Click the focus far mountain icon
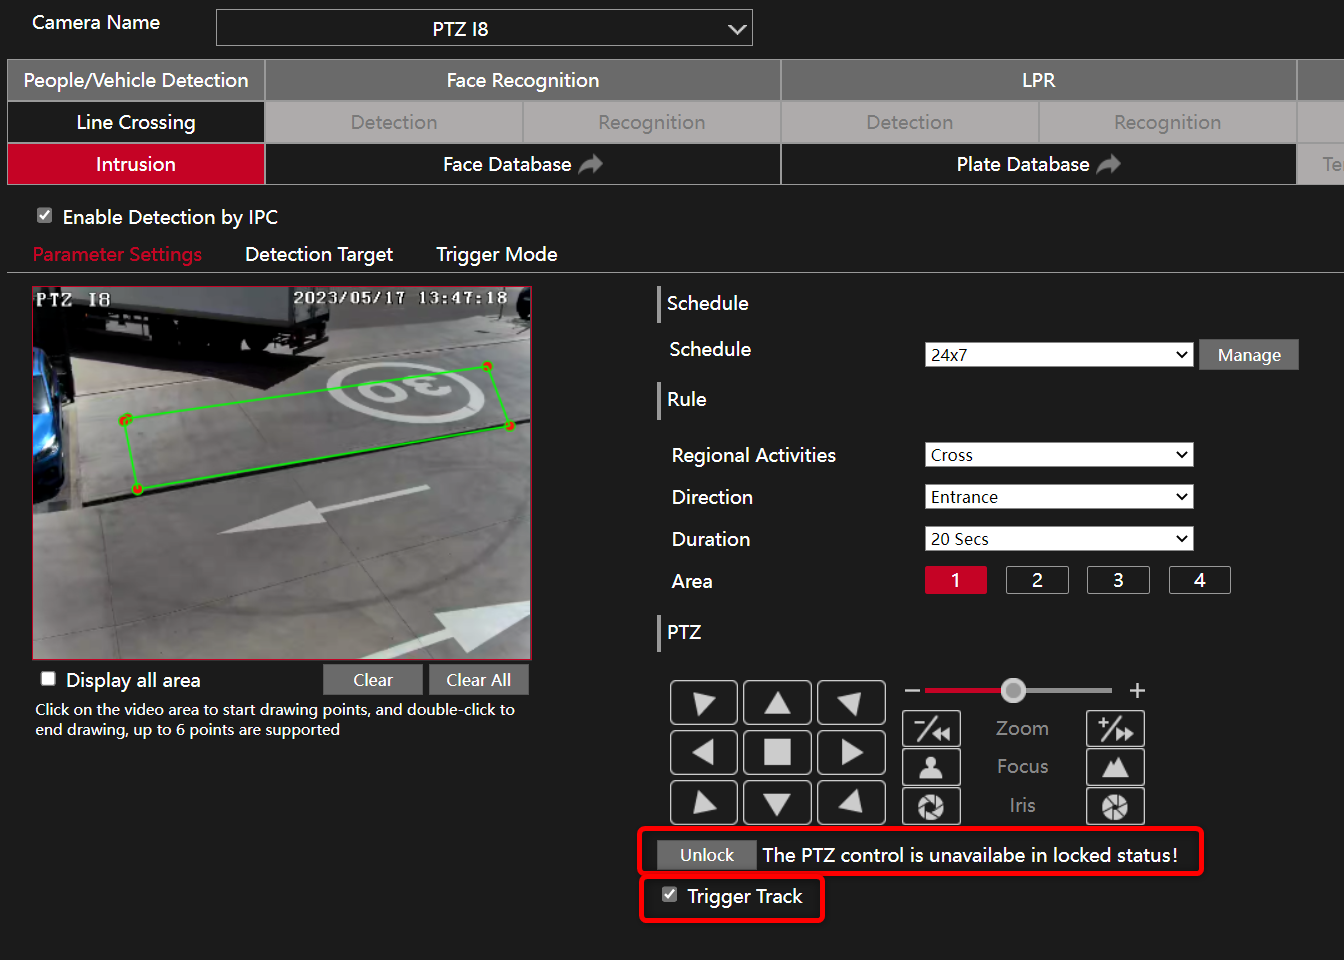Viewport: 1344px width, 960px height. pos(1115,767)
